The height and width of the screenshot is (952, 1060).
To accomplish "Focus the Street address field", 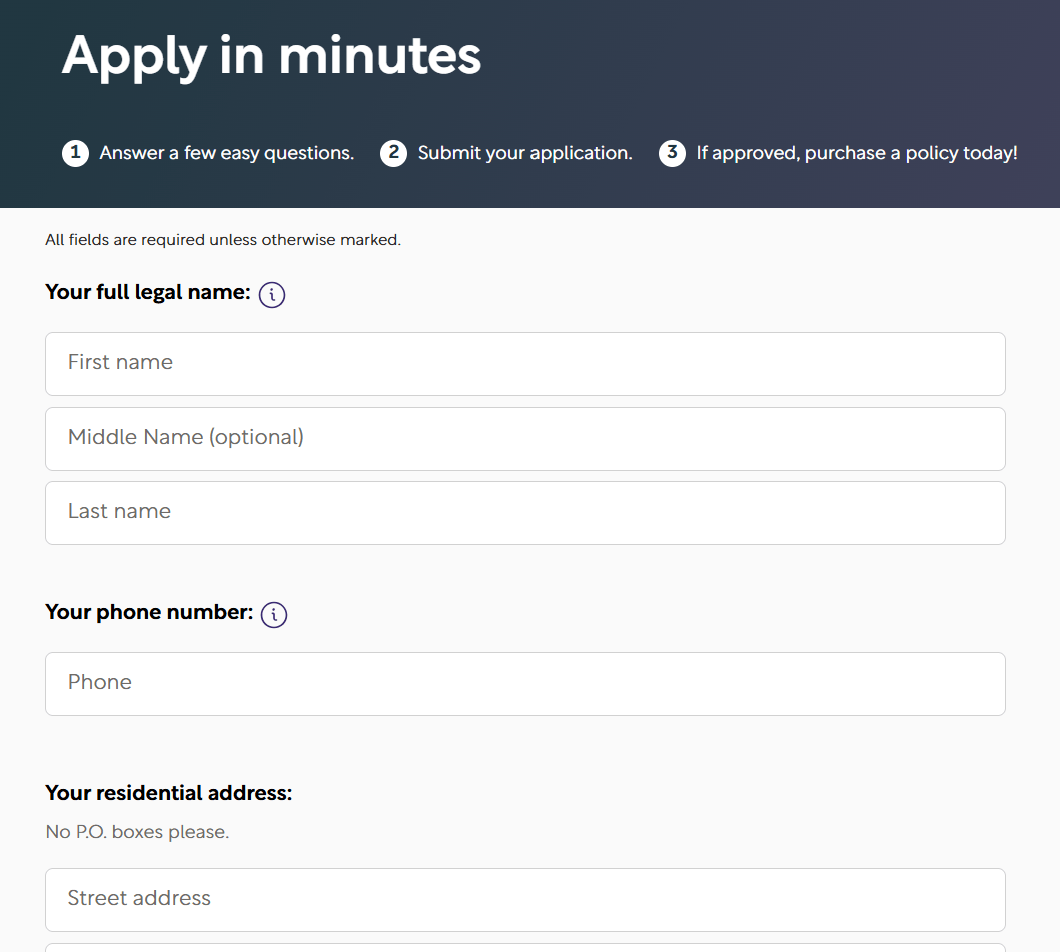I will click(x=525, y=900).
